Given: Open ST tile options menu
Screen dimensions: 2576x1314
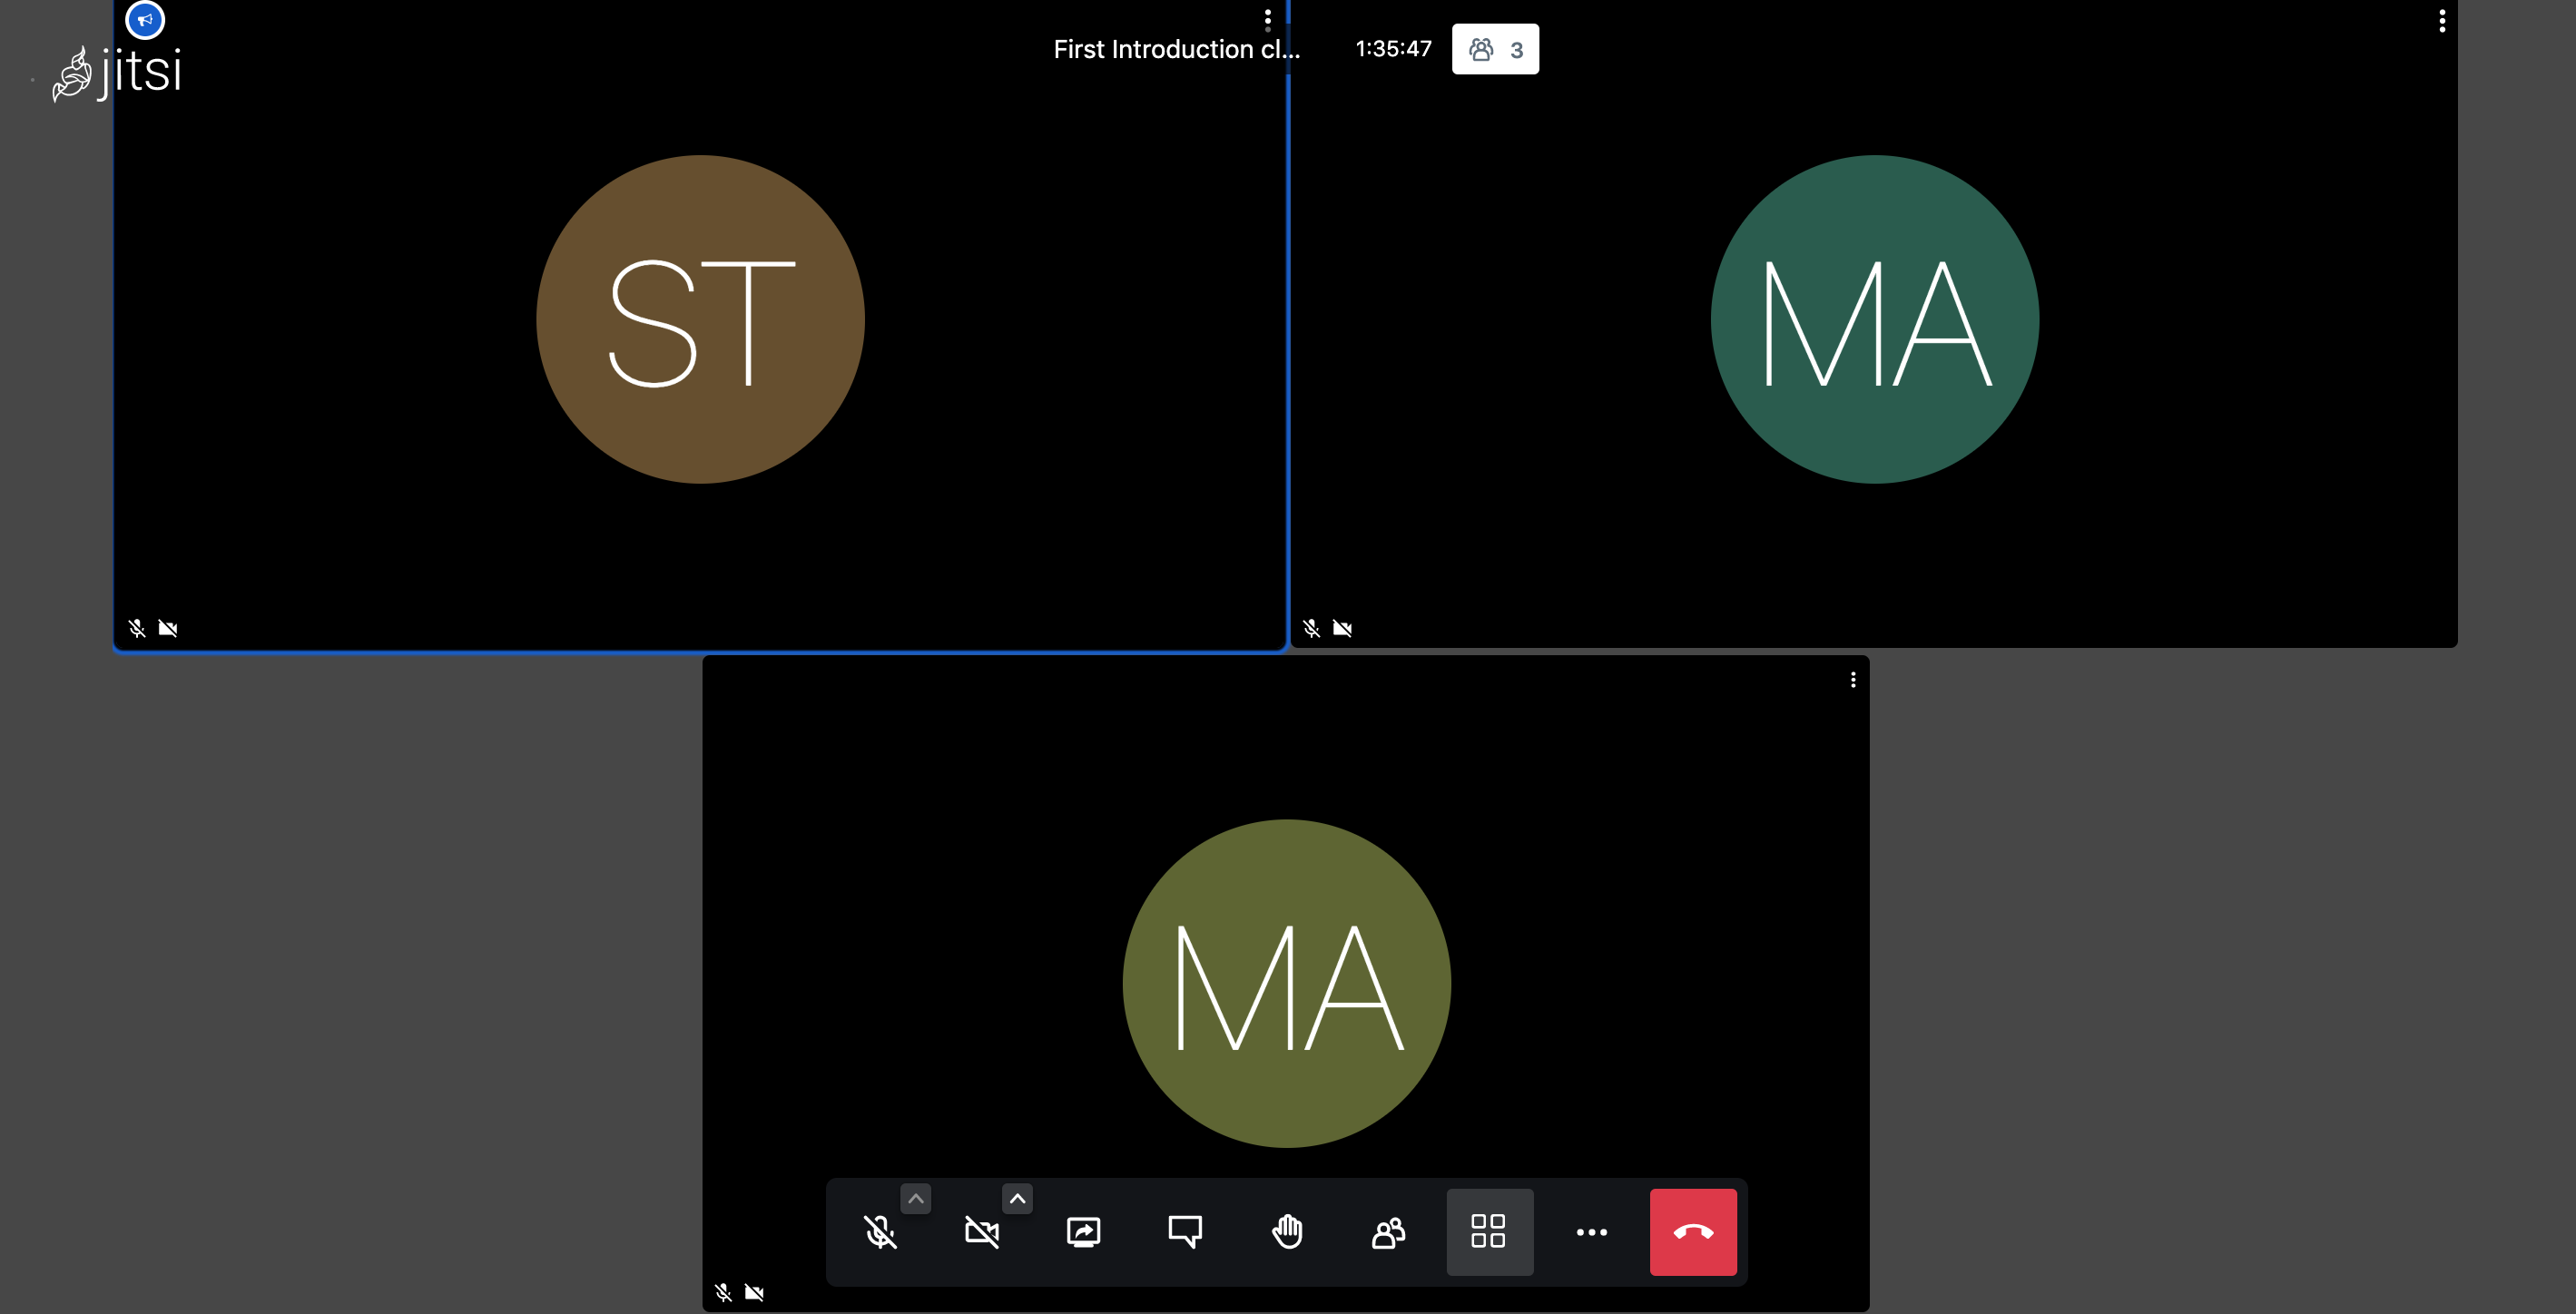Looking at the screenshot, I should point(1267,20).
